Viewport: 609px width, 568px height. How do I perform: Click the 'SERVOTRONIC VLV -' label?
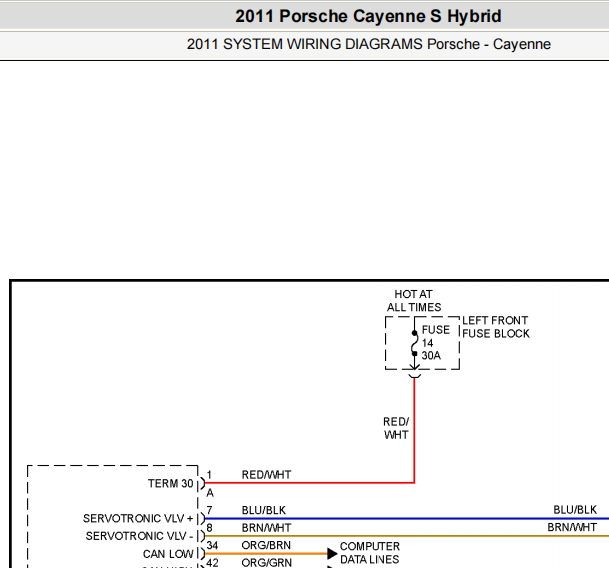tap(139, 536)
